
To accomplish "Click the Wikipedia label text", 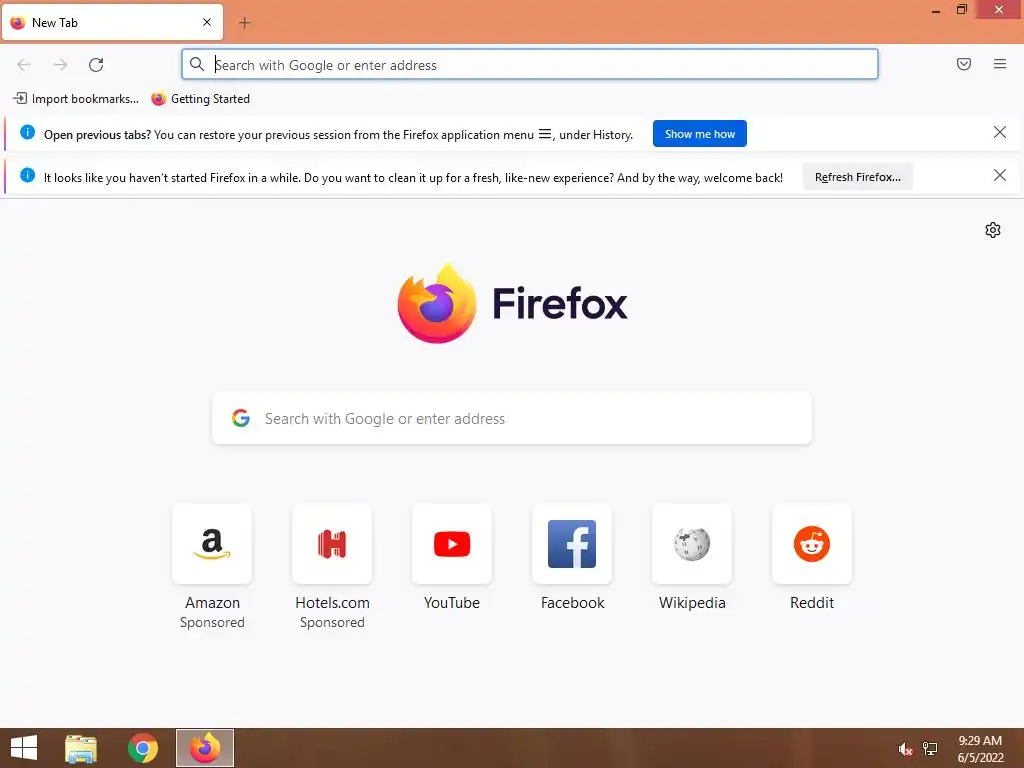I will coord(692,603).
